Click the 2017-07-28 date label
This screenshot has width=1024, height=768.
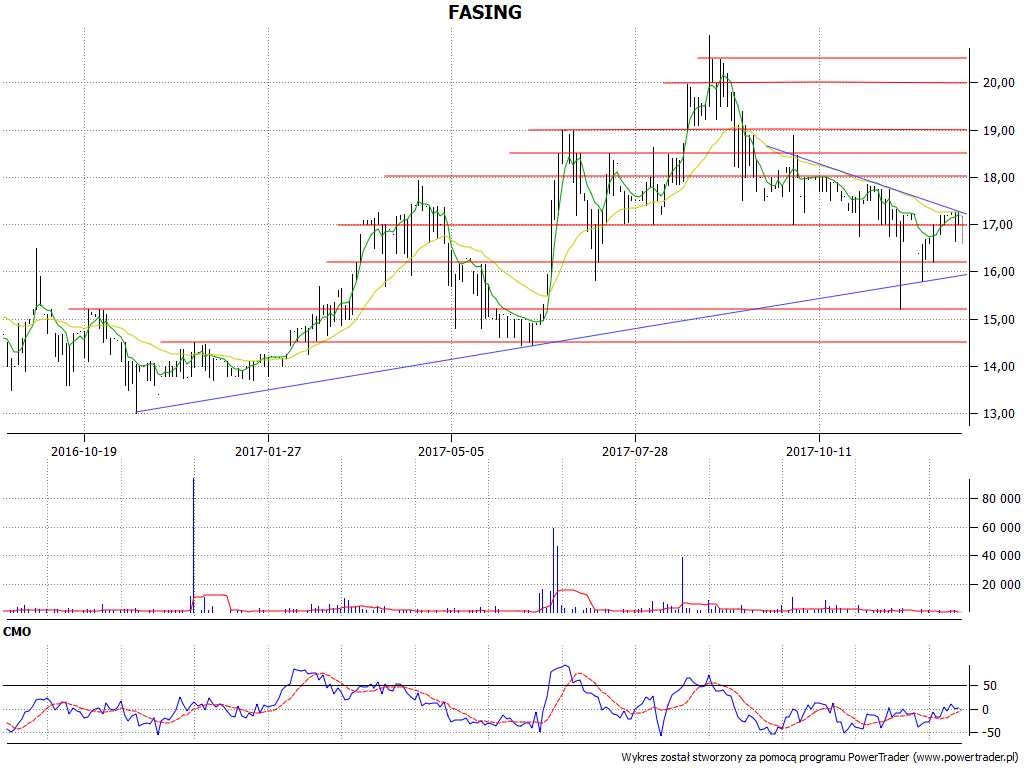point(635,451)
